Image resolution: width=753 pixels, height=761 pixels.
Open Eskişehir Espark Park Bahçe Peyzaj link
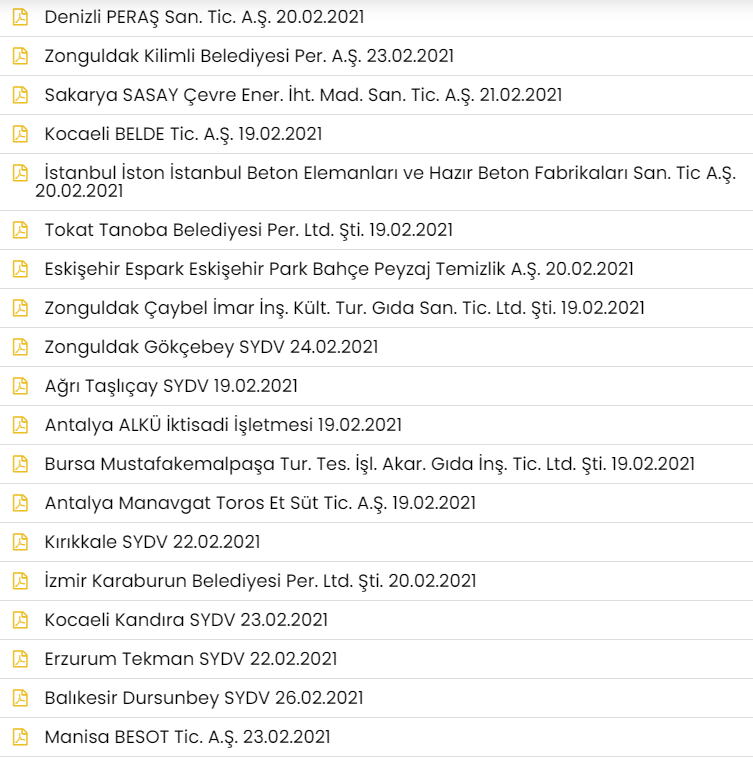pos(339,269)
